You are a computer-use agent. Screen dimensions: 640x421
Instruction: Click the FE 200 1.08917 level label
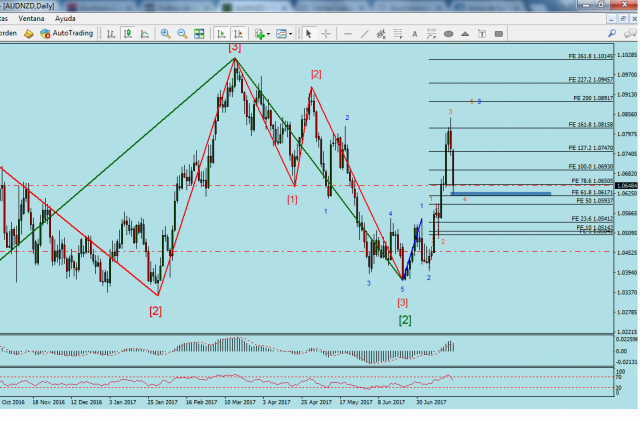[x=593, y=98]
